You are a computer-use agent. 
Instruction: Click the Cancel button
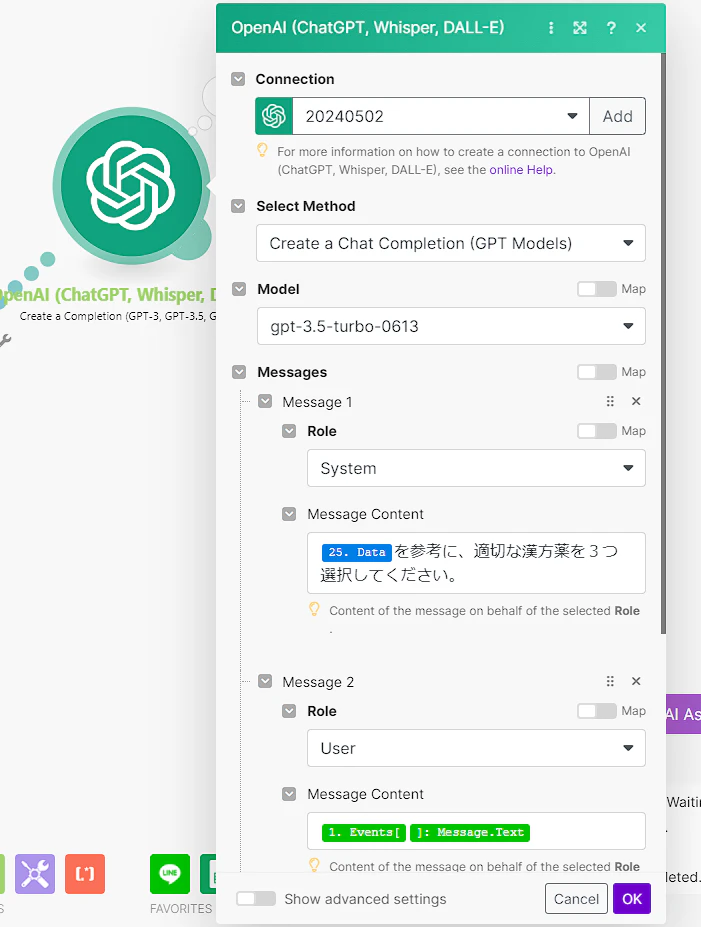point(576,899)
